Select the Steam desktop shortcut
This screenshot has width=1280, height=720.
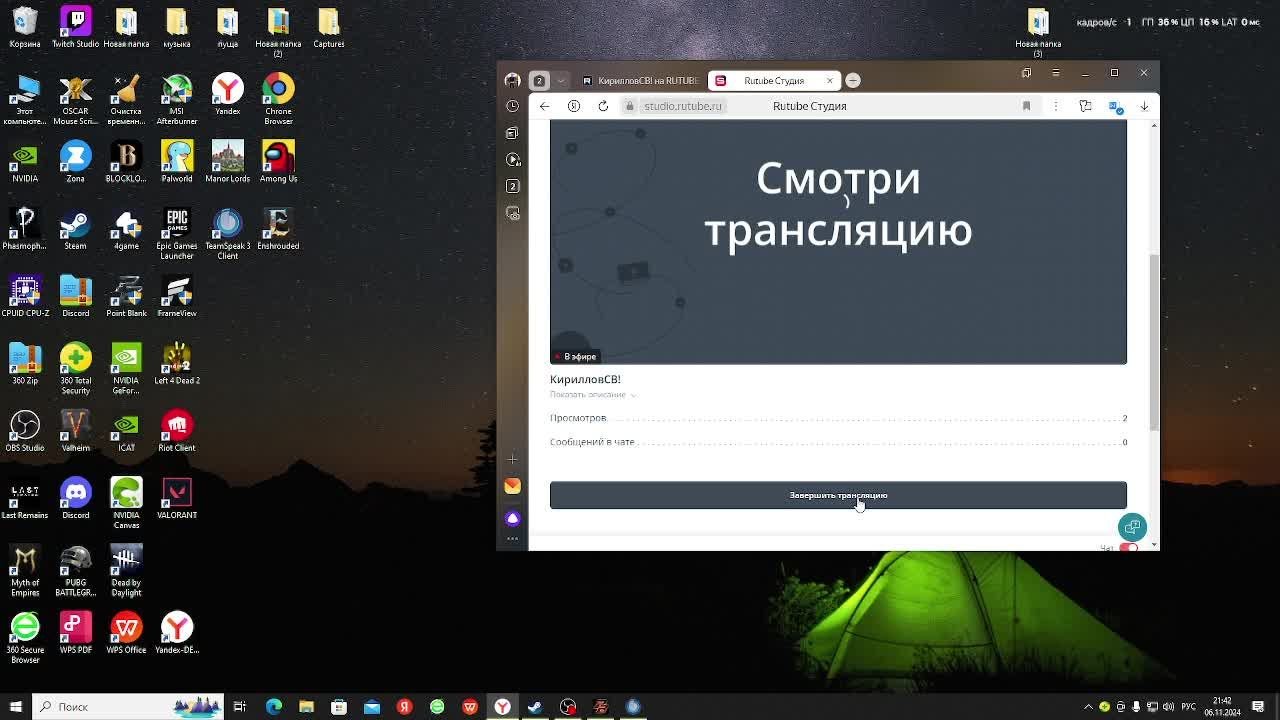(76, 229)
